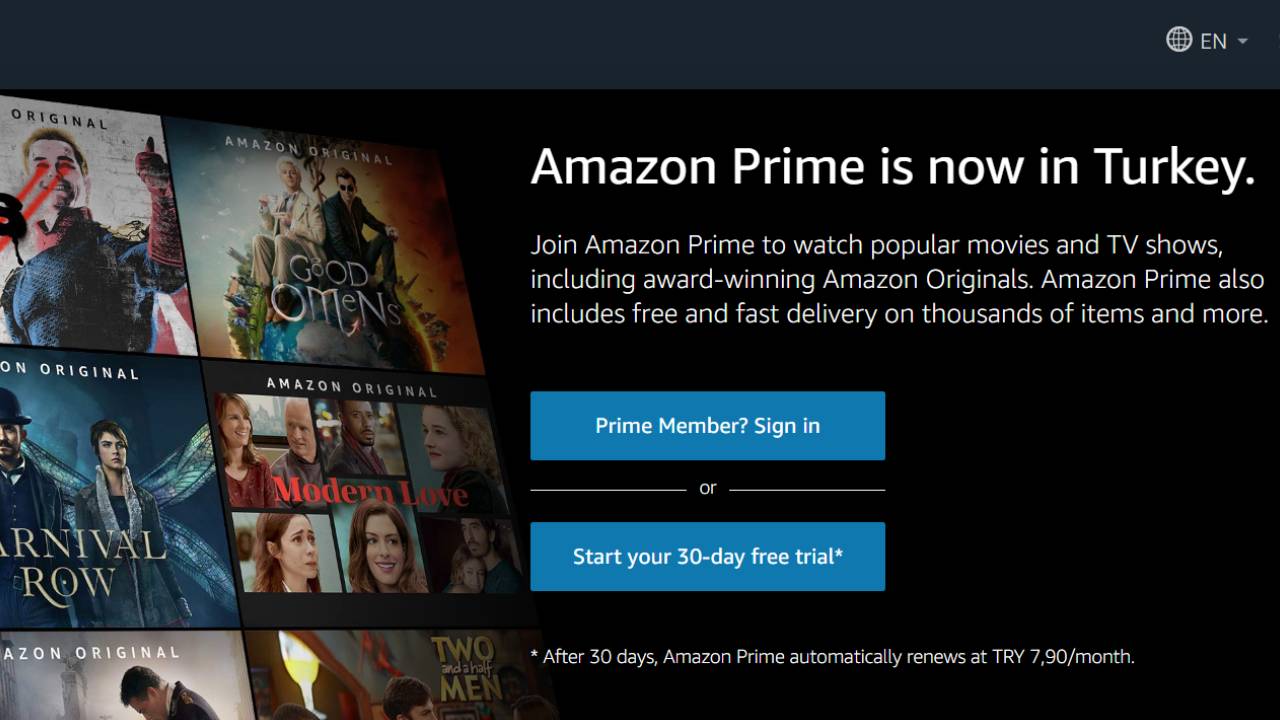This screenshot has height=720, width=1280.
Task: Select the Two and a Half Men poster
Action: 400,675
